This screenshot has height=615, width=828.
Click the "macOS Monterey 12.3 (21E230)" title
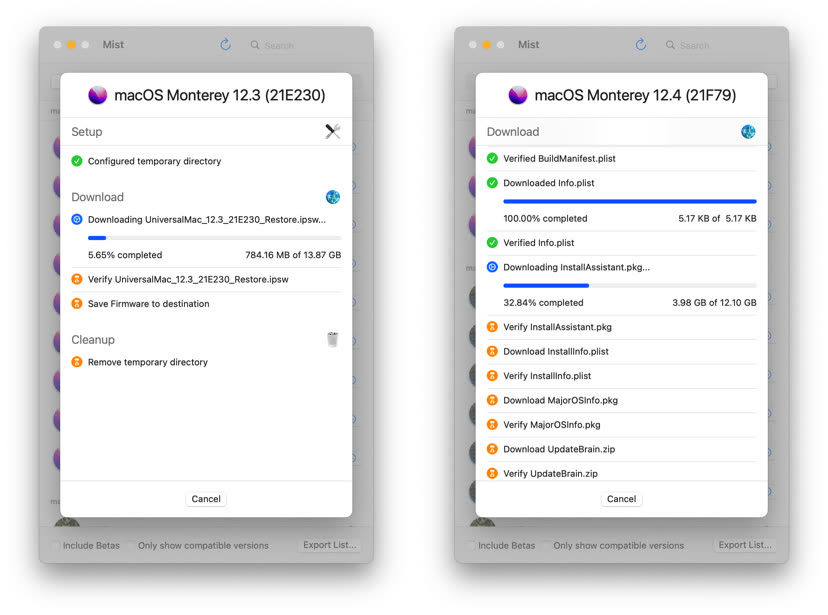coord(220,95)
